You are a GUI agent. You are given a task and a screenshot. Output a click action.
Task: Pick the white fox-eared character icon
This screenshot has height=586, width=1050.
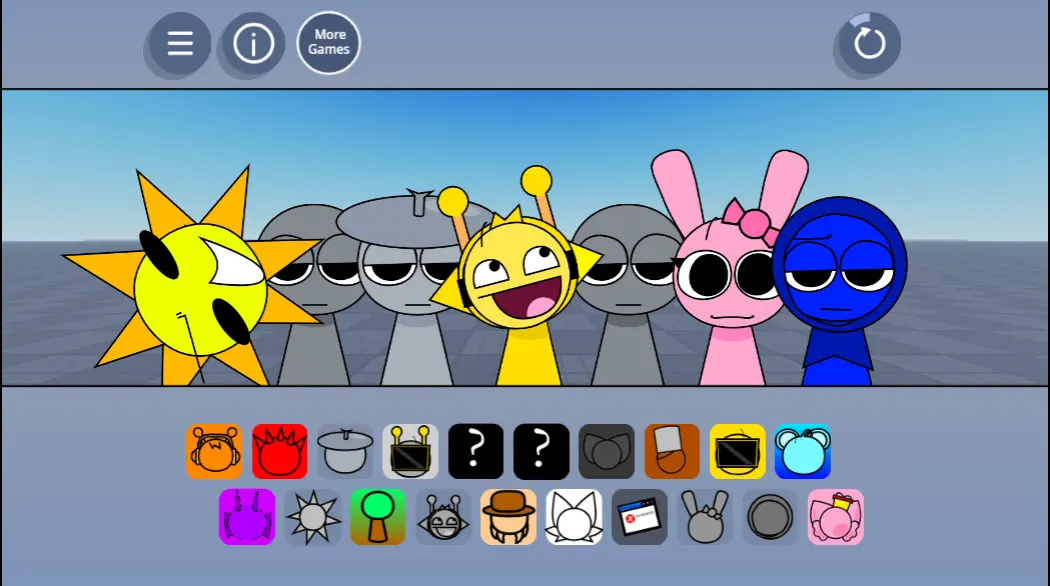(574, 517)
